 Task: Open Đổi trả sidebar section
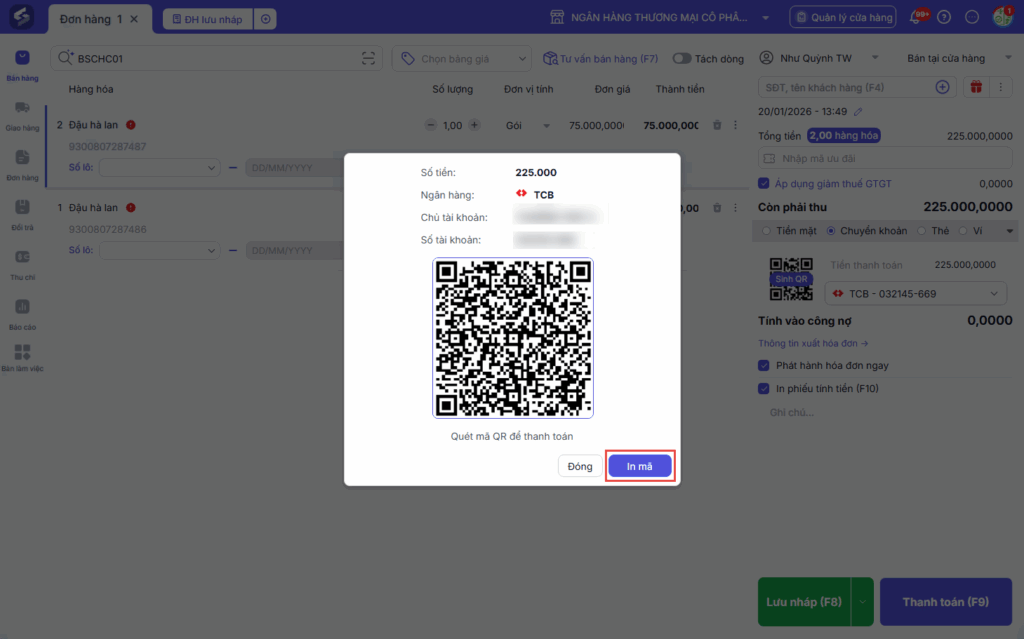tap(22, 215)
